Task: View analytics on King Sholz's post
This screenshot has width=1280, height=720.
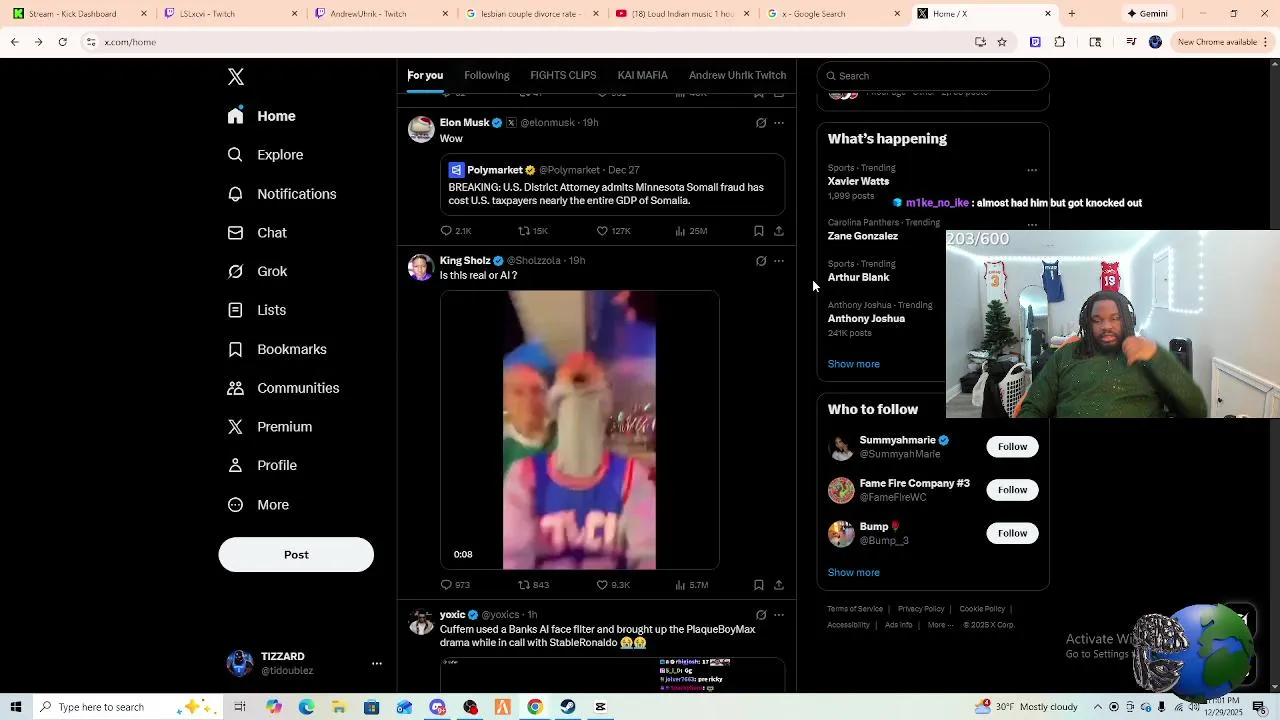Action: [692, 585]
